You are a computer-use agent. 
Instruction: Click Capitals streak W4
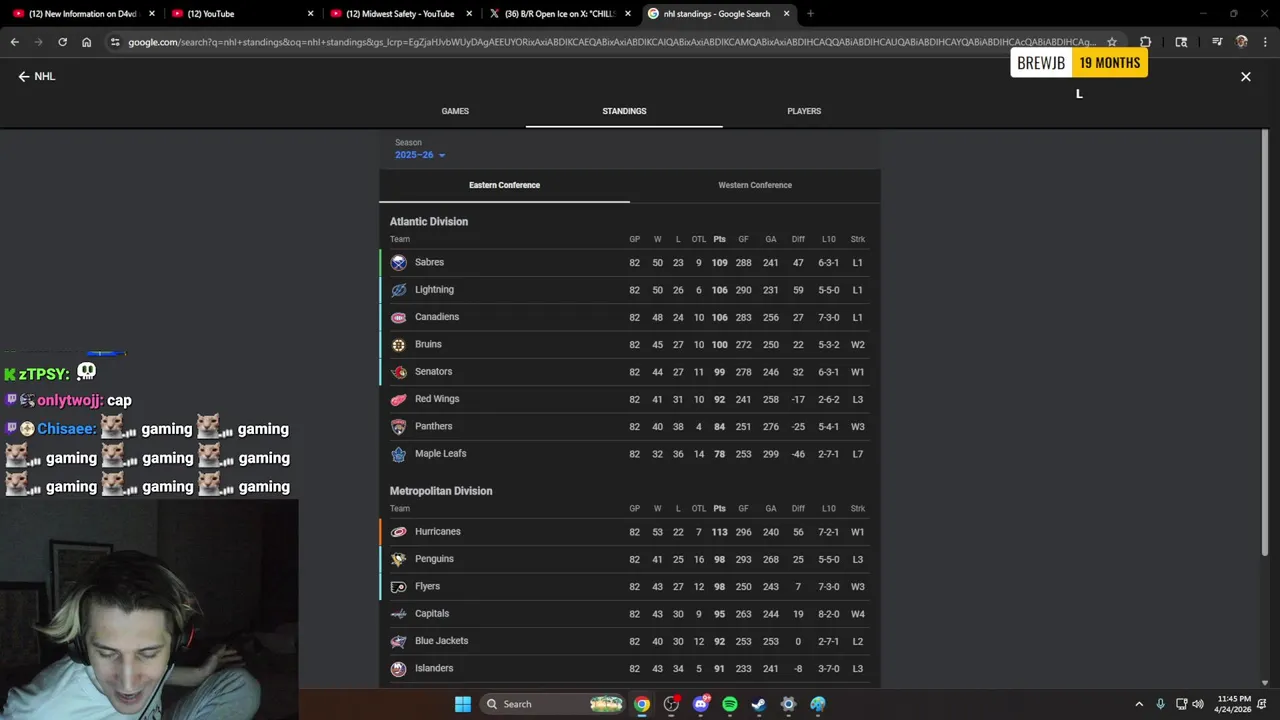[x=858, y=614]
